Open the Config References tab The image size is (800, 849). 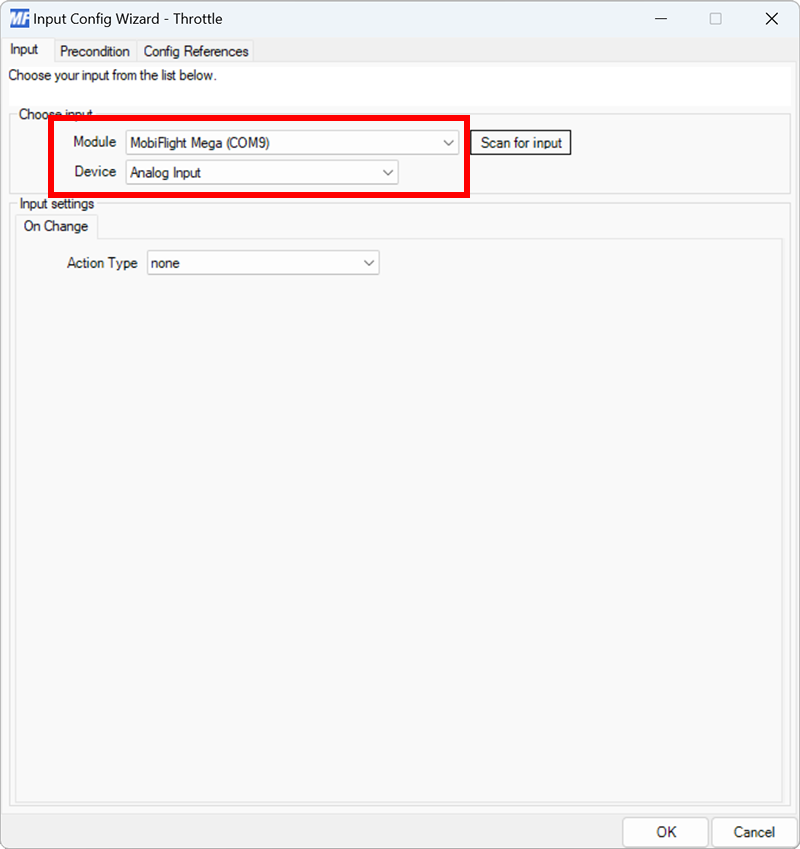[x=196, y=51]
